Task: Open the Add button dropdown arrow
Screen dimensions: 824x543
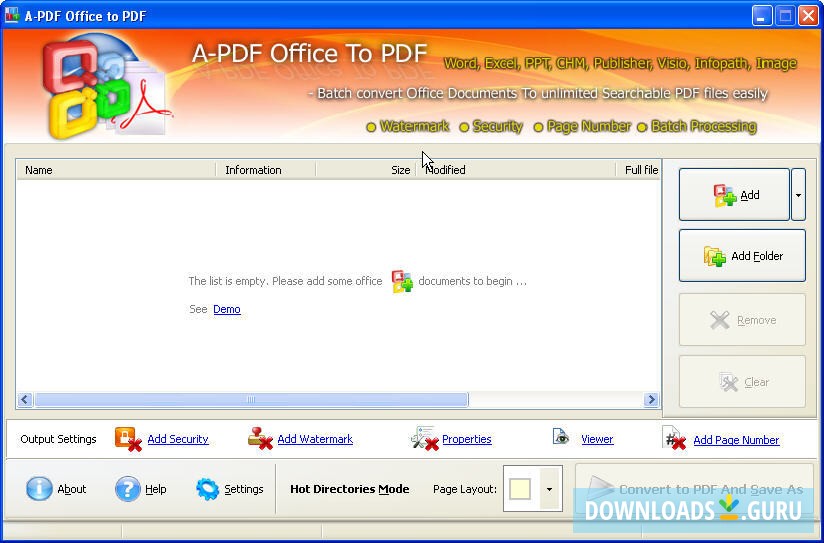Action: click(798, 194)
